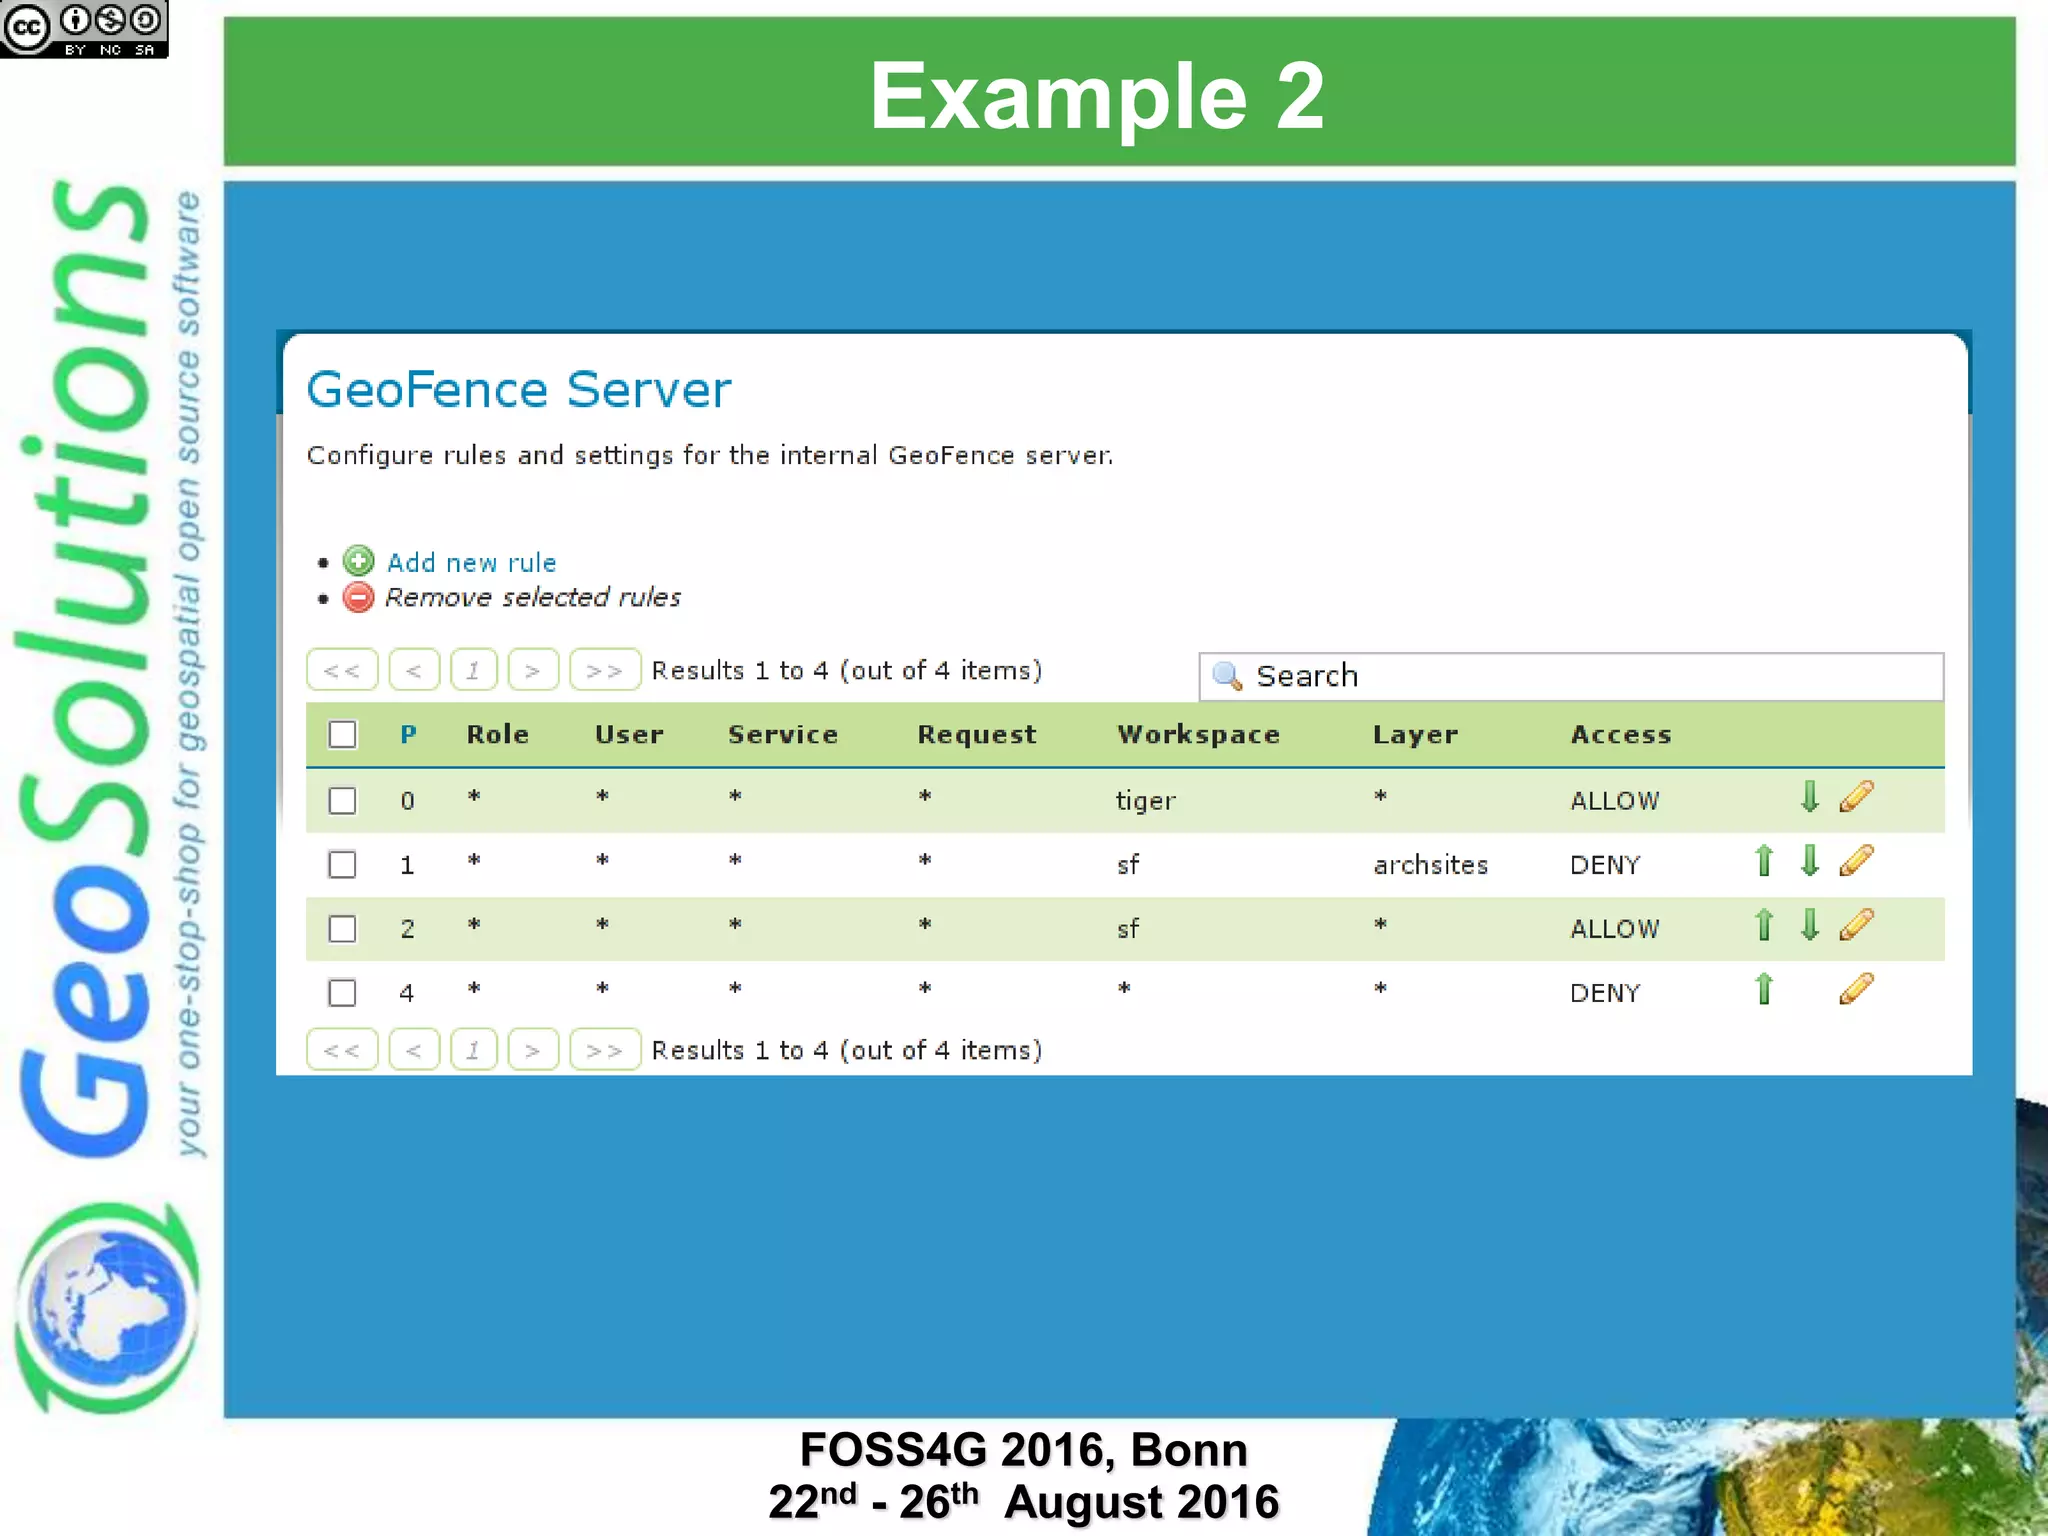Go to first page using top << button
The height and width of the screenshot is (1536, 2048).
pos(342,670)
